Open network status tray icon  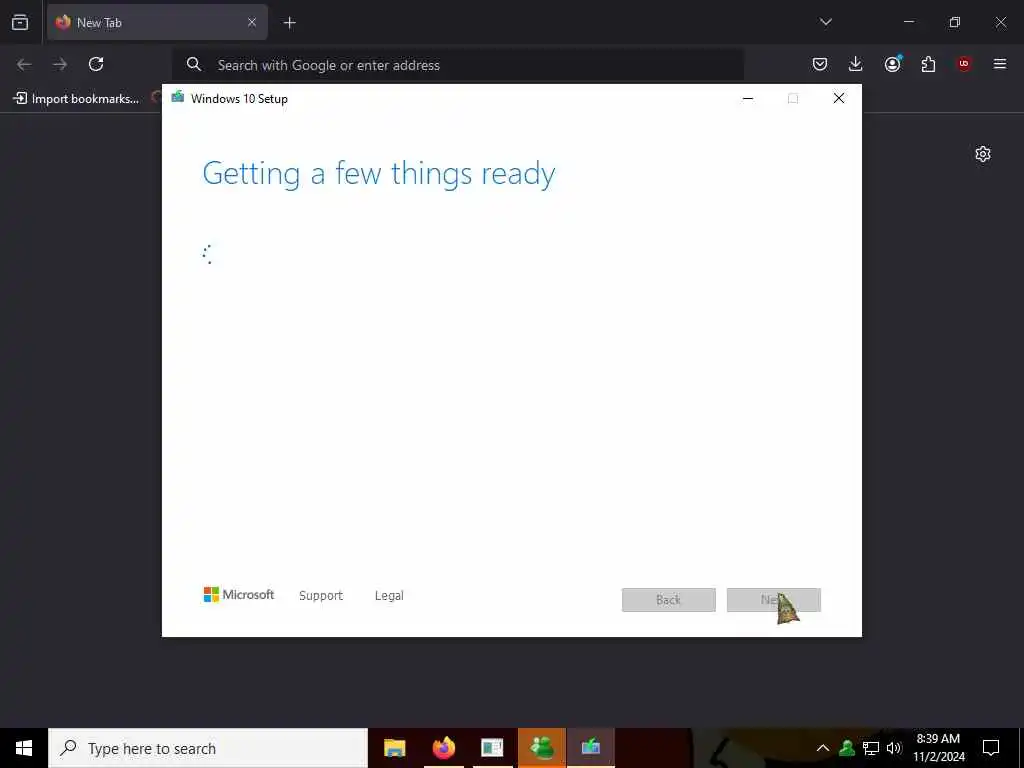click(871, 748)
